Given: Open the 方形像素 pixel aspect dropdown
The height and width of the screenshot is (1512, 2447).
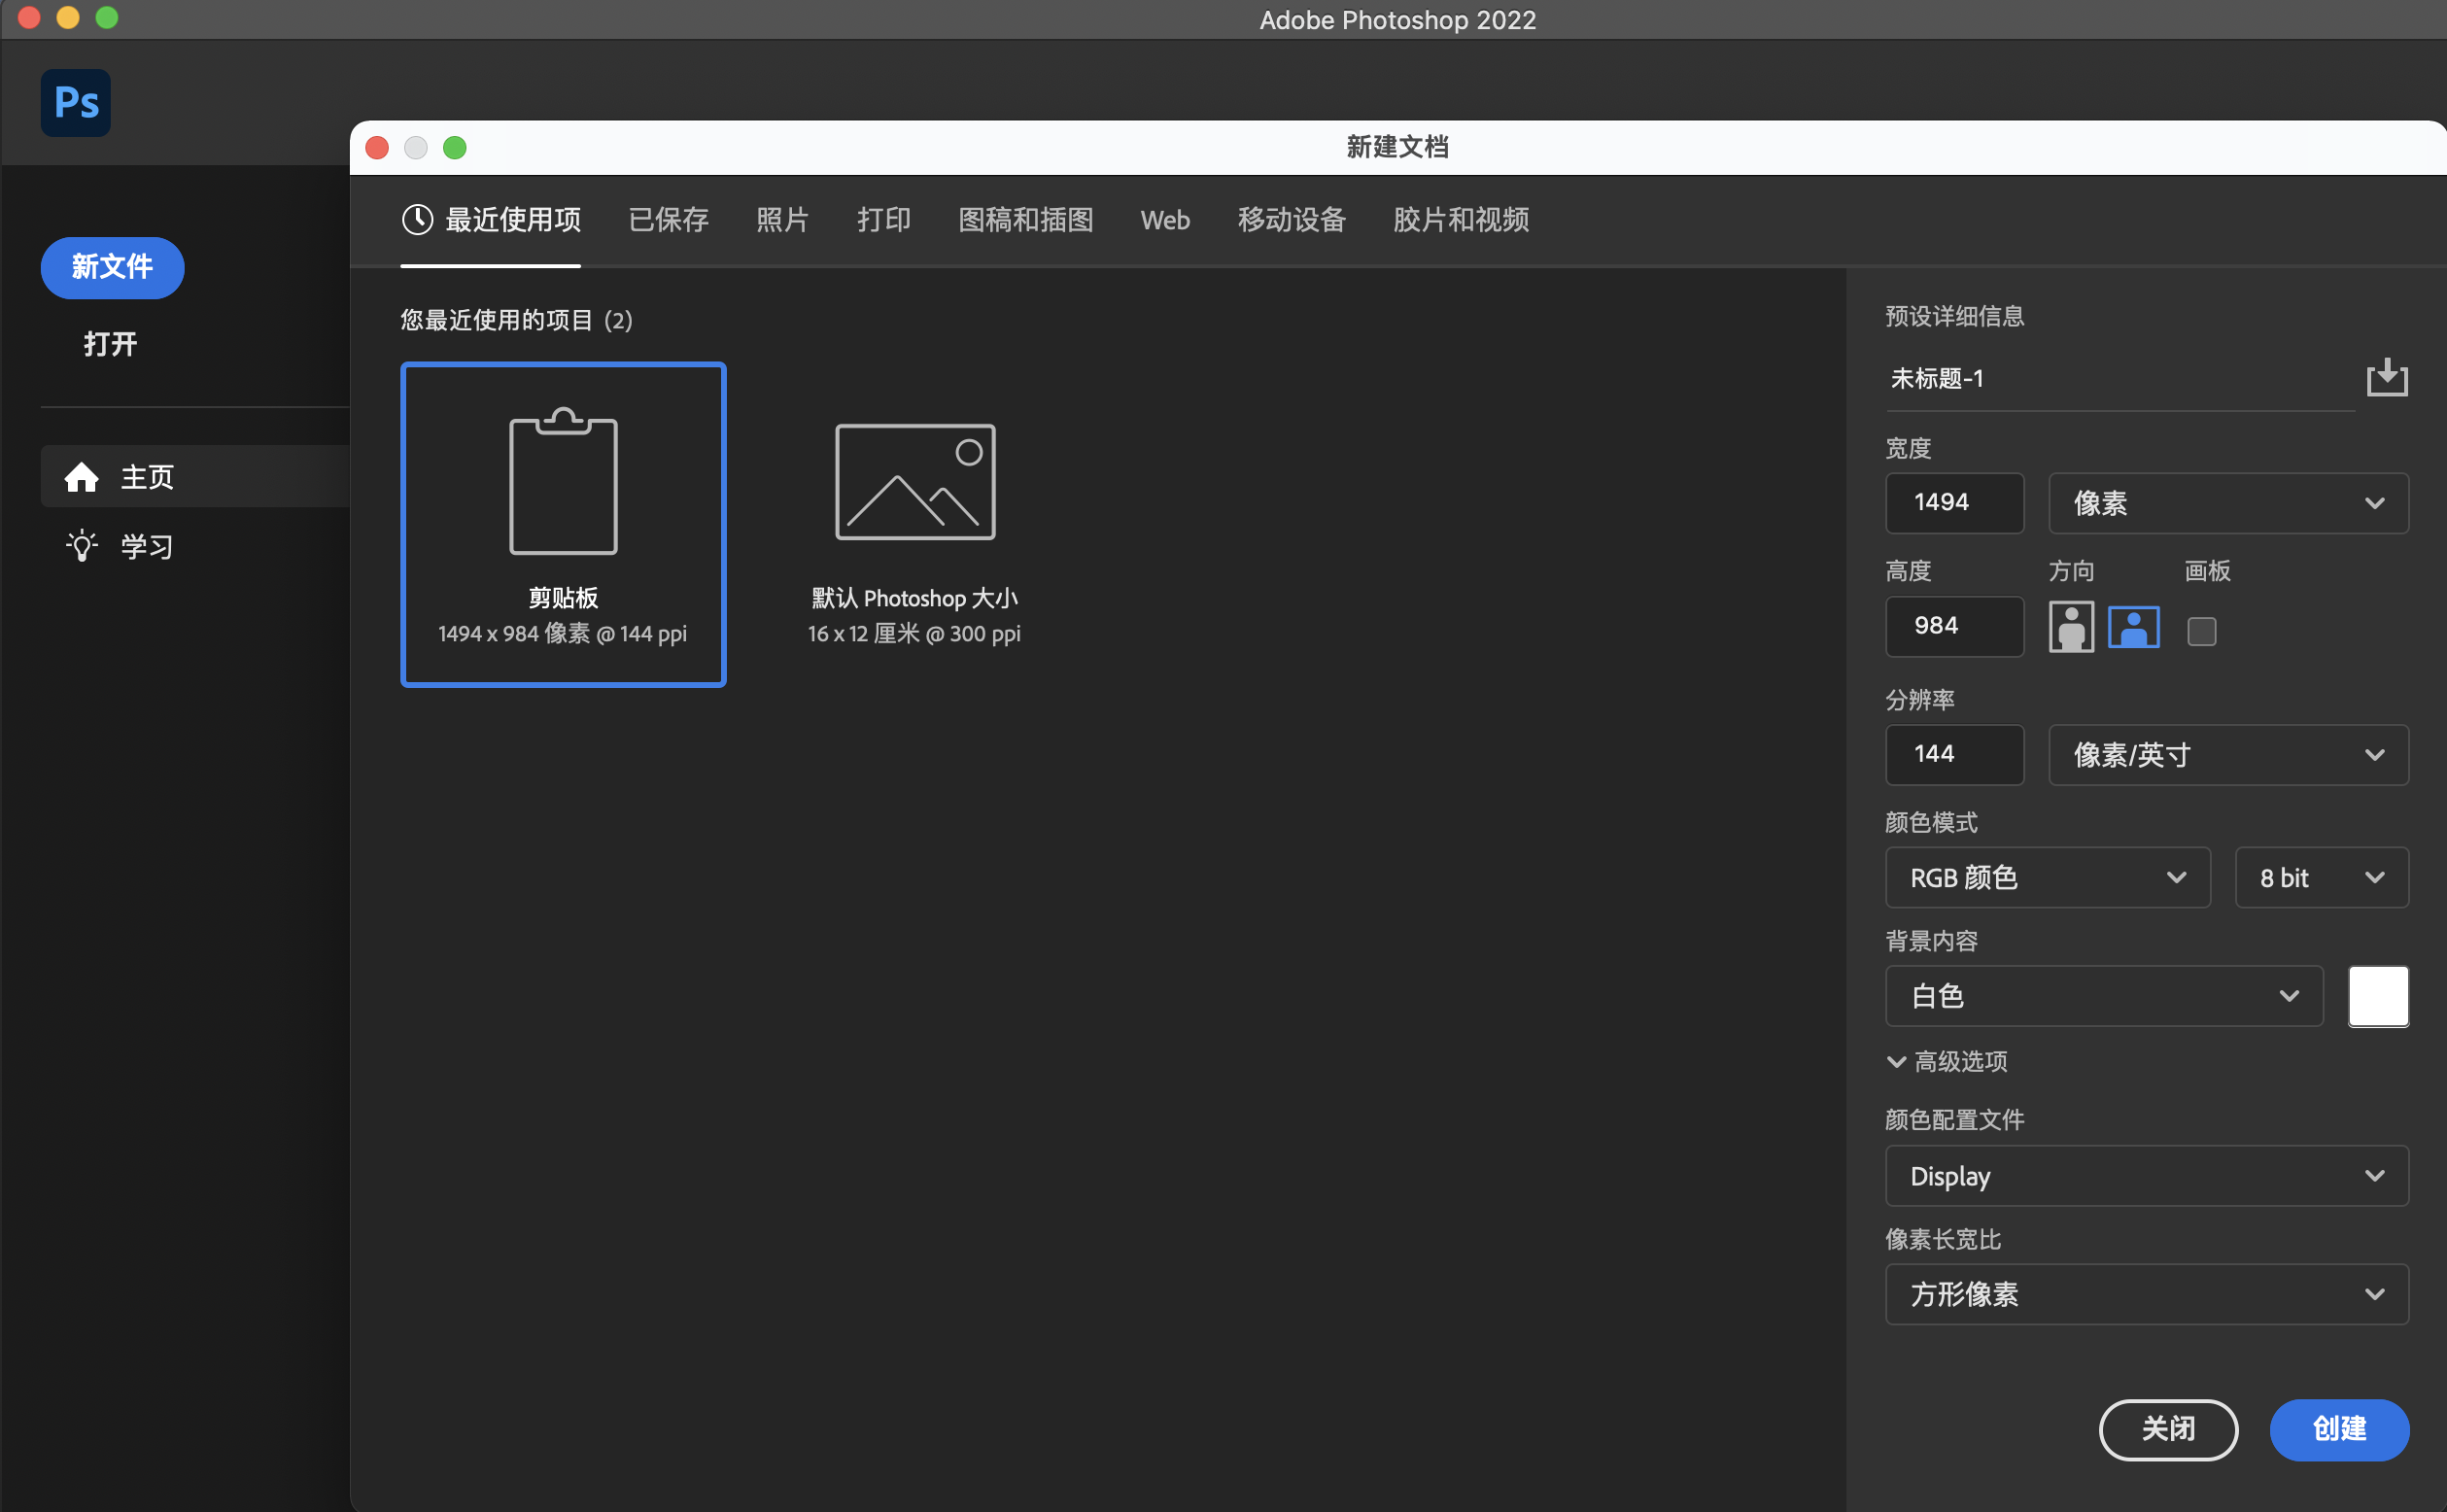Looking at the screenshot, I should click(2147, 1295).
